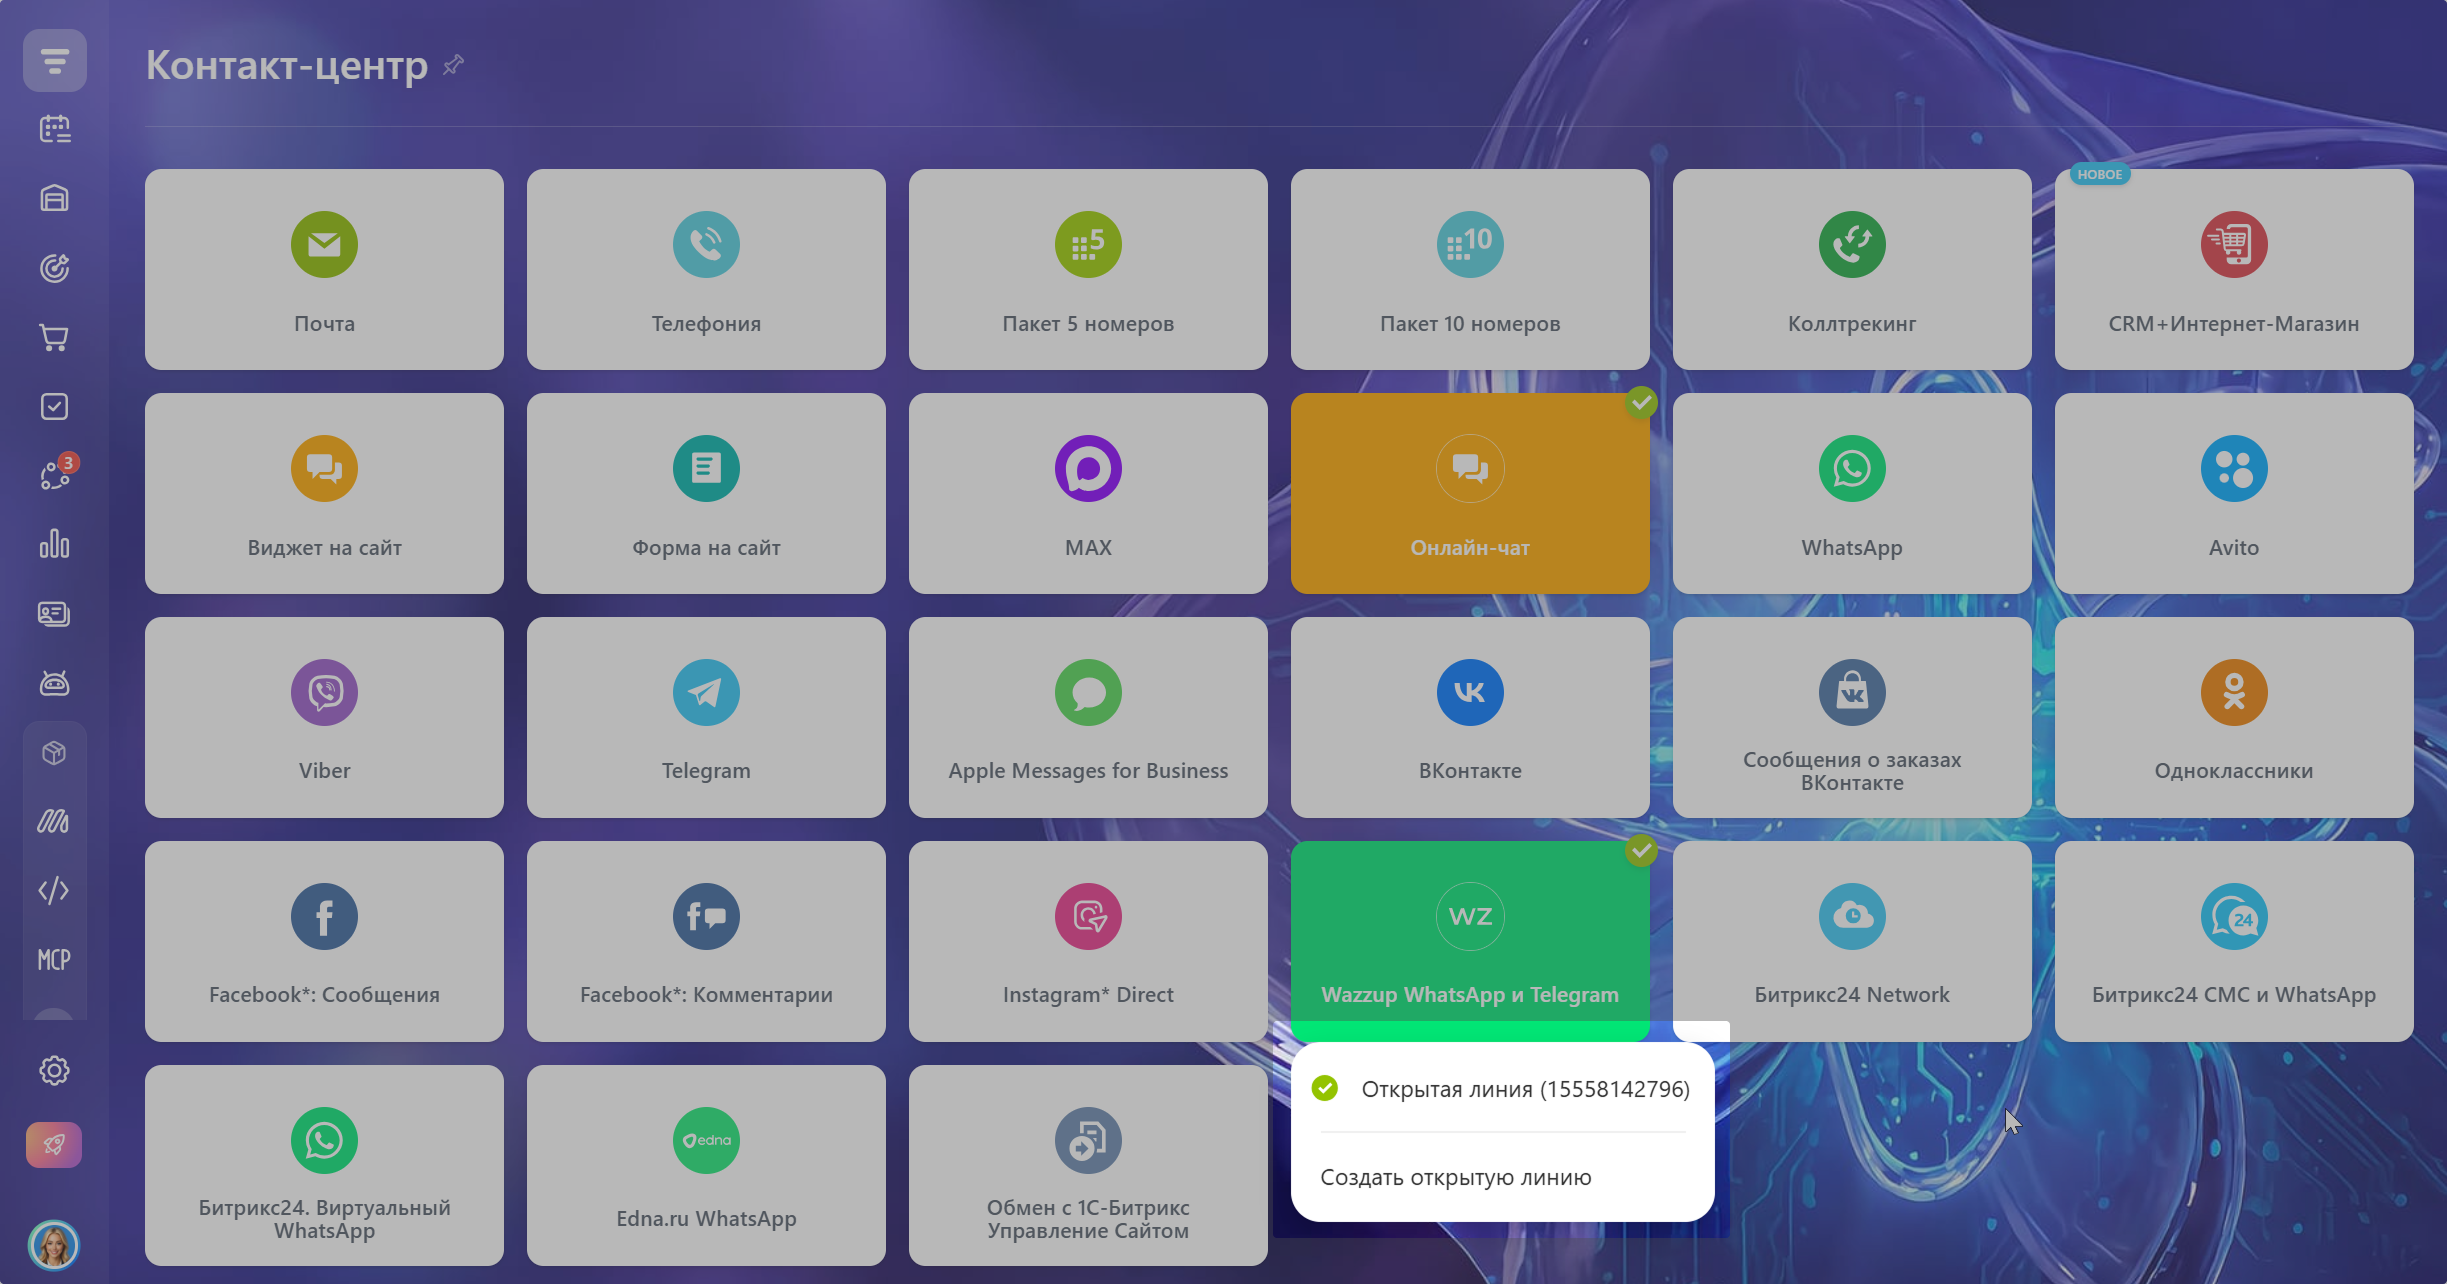Open the WhatsApp connector tile
Viewport: 2447px width, 1284px height.
coord(1852,493)
